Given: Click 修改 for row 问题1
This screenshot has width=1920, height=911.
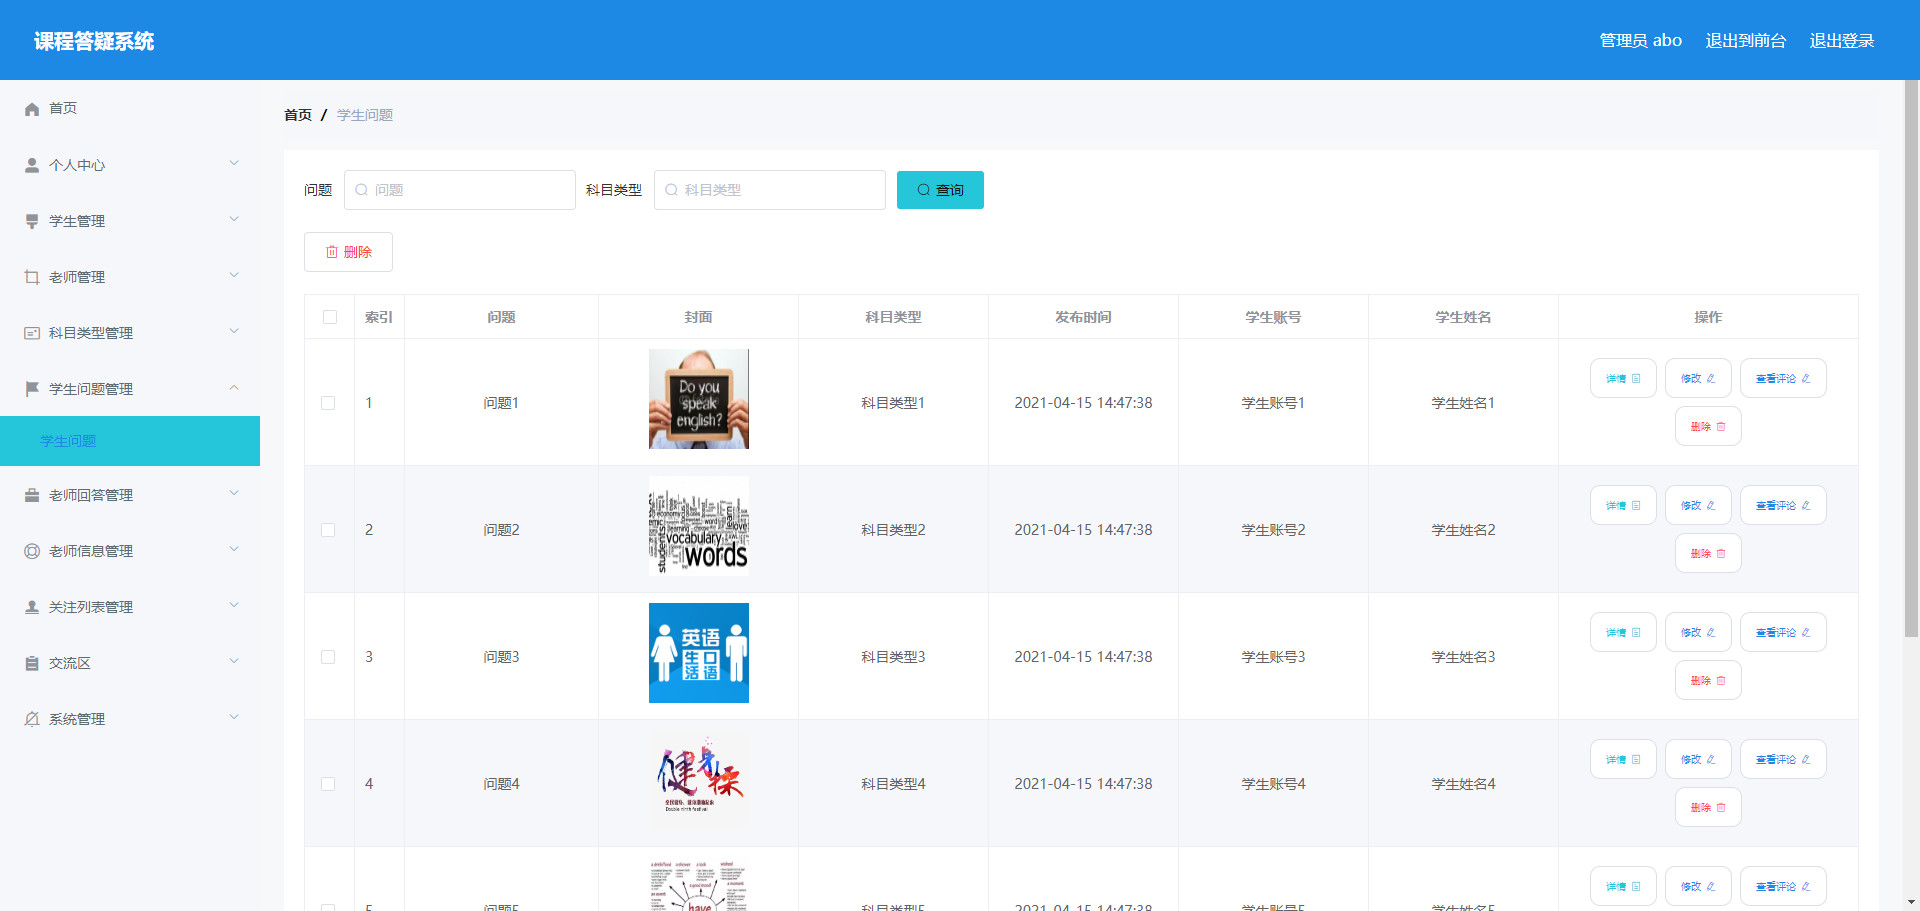Looking at the screenshot, I should [x=1698, y=378].
